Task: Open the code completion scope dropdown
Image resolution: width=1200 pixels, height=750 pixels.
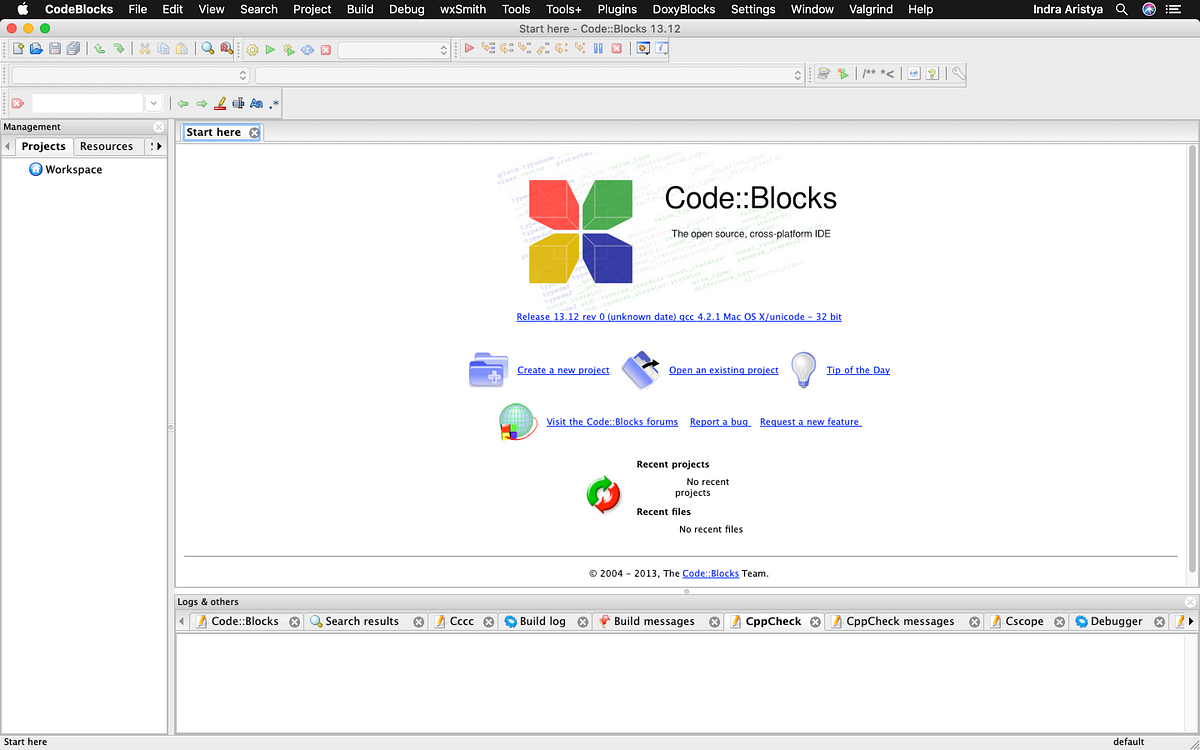Action: [130, 75]
